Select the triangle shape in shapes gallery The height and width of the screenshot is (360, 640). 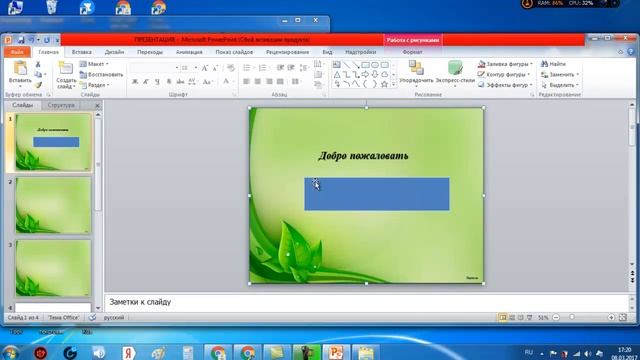[x=337, y=75]
